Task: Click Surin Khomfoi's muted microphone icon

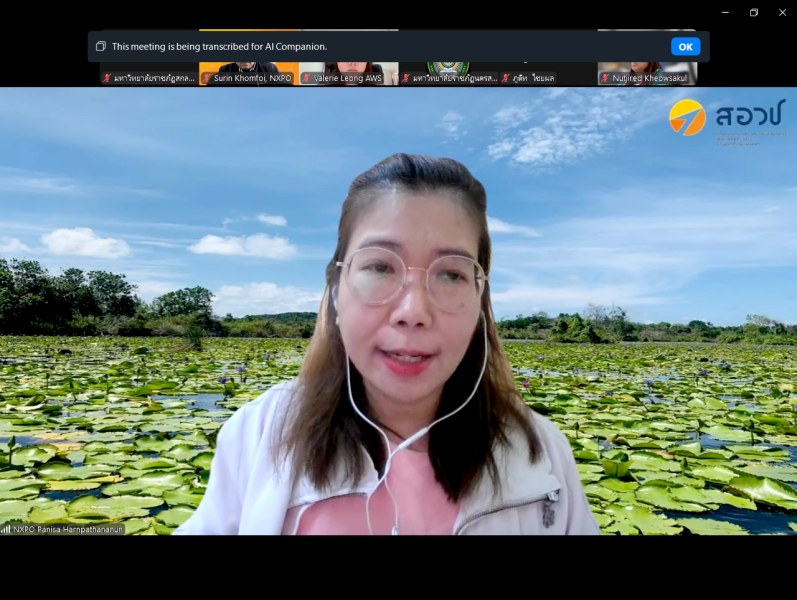Action: (207, 78)
